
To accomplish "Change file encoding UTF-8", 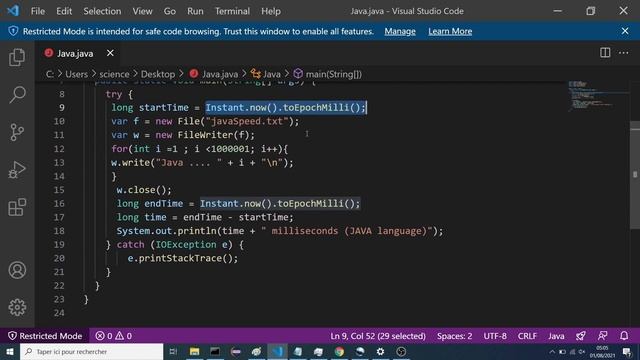I will 495,336.
